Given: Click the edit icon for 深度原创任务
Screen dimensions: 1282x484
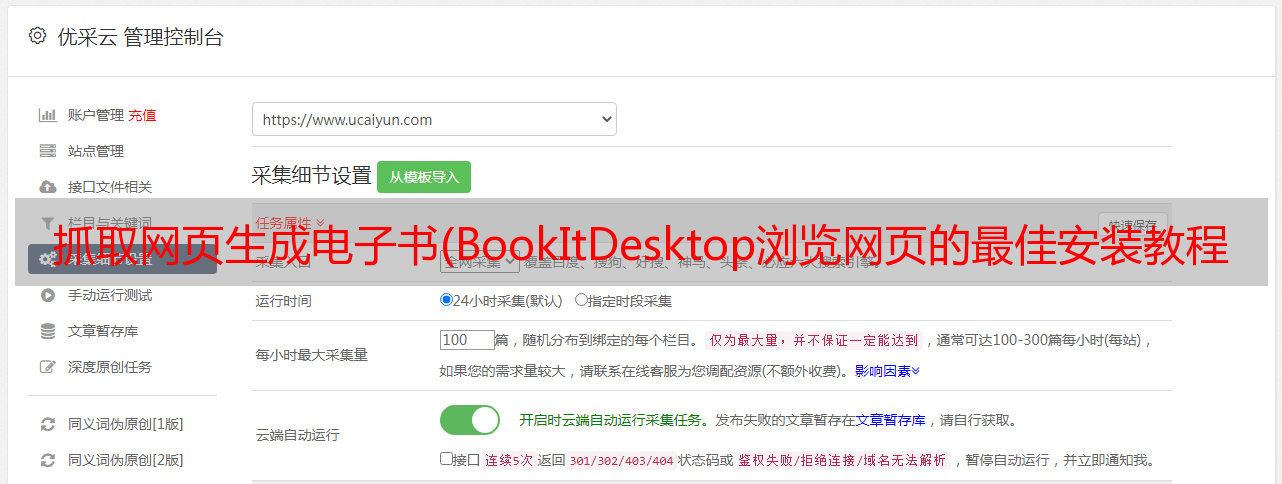Looking at the screenshot, I should [x=47, y=367].
